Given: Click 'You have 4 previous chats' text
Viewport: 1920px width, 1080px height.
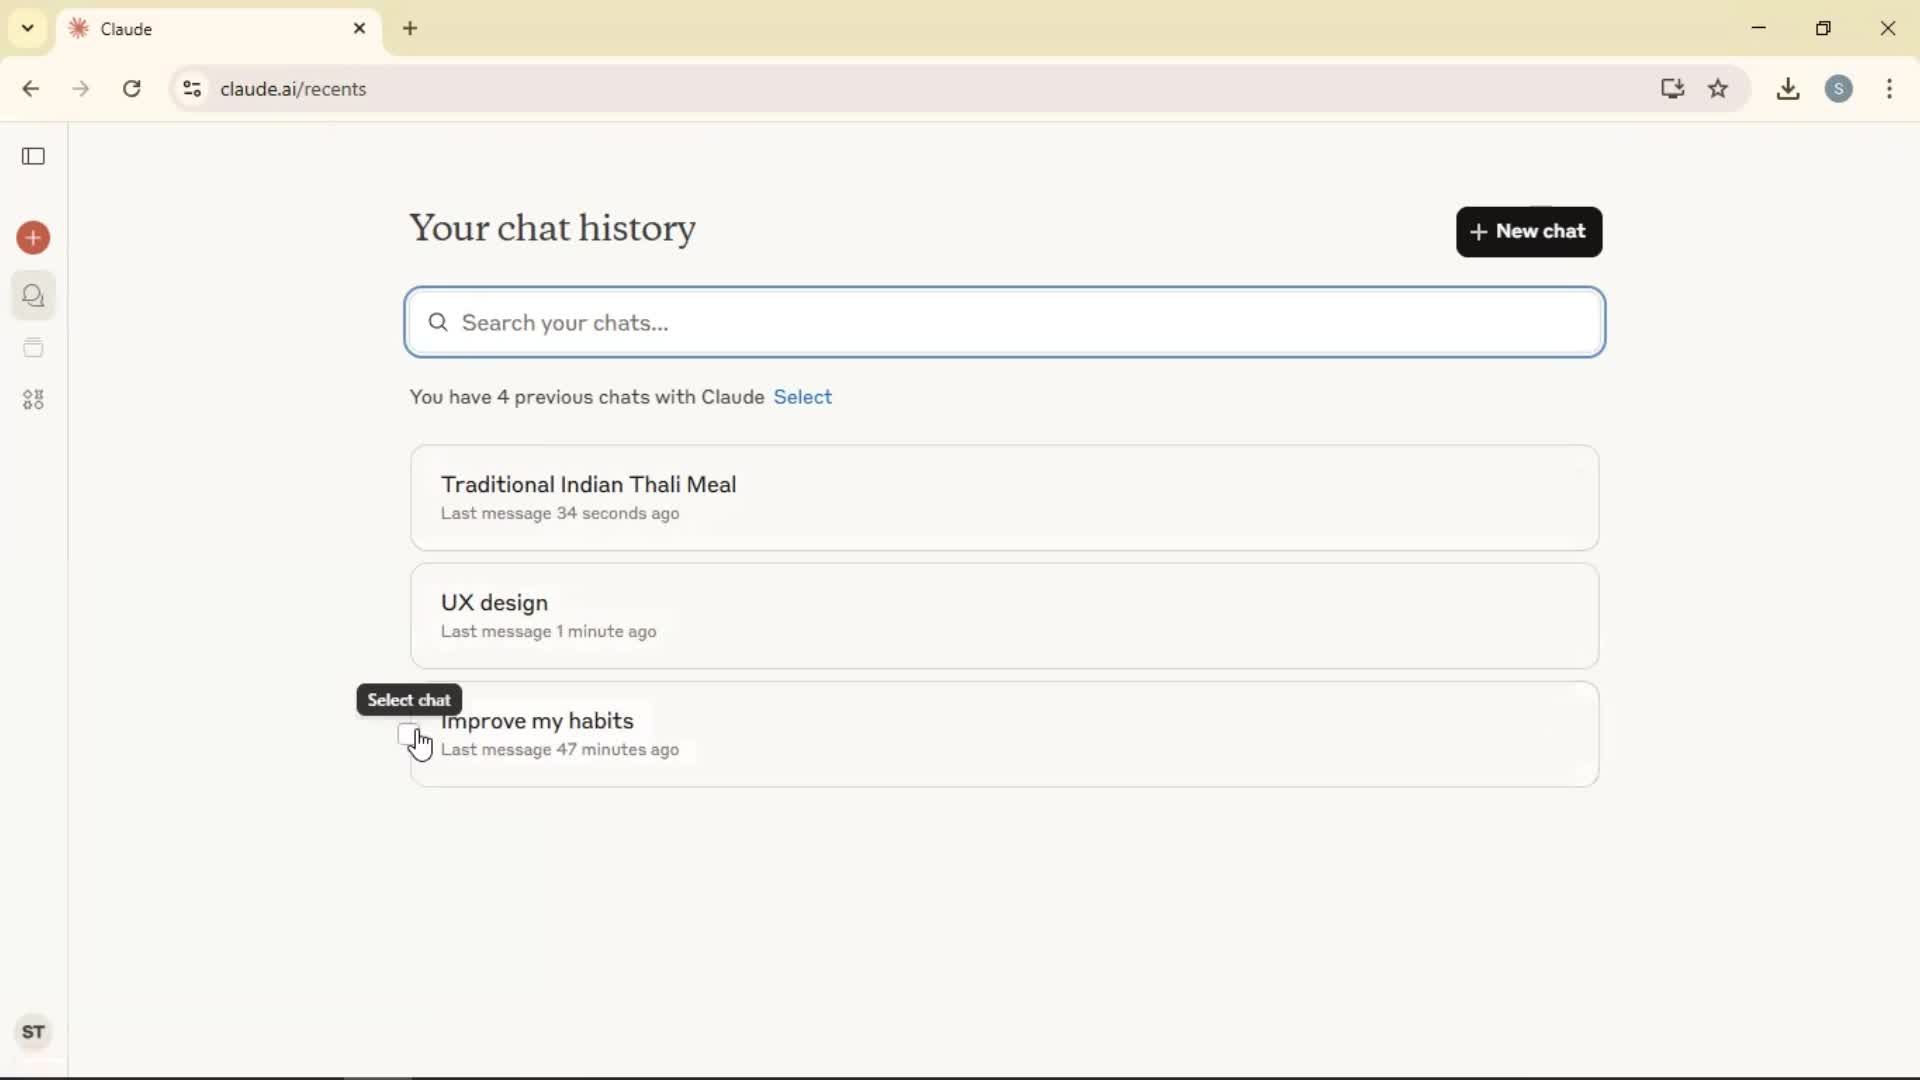Looking at the screenshot, I should (587, 397).
